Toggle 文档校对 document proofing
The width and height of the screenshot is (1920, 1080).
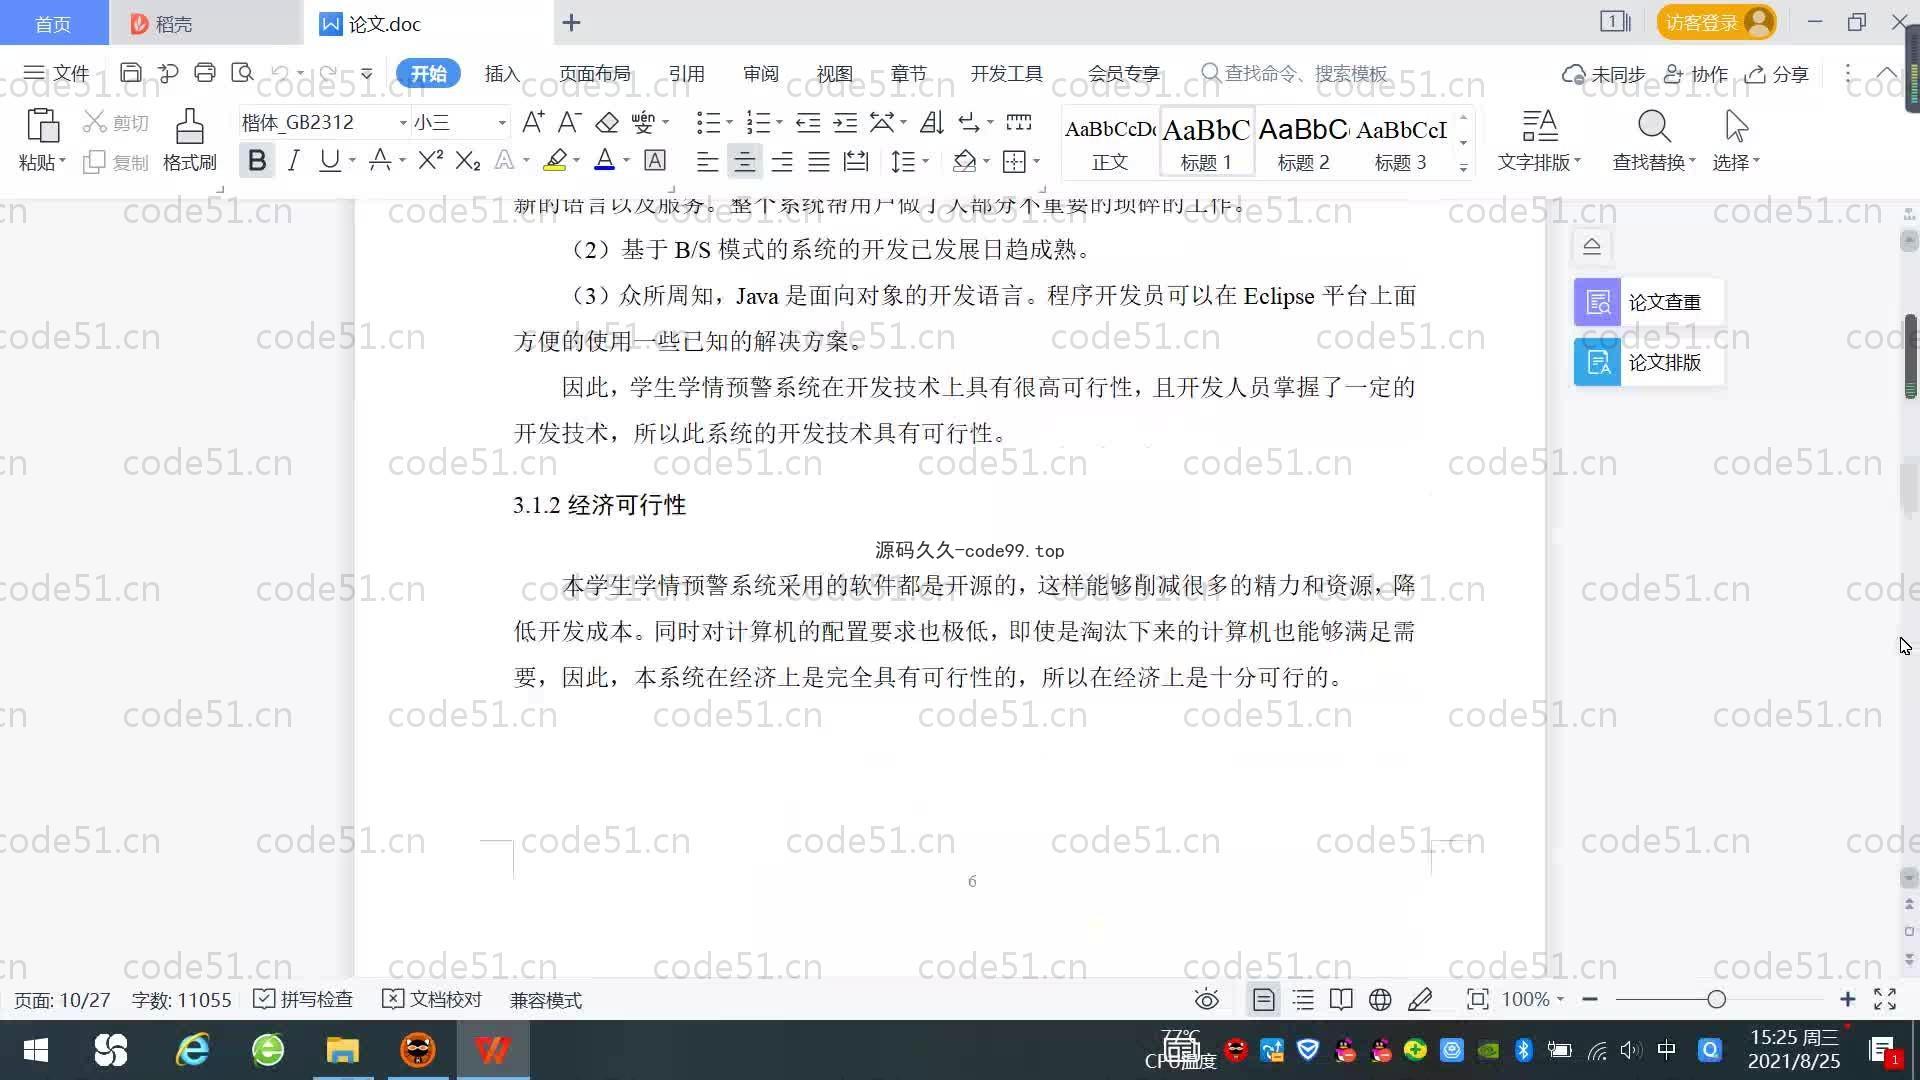tap(432, 1000)
